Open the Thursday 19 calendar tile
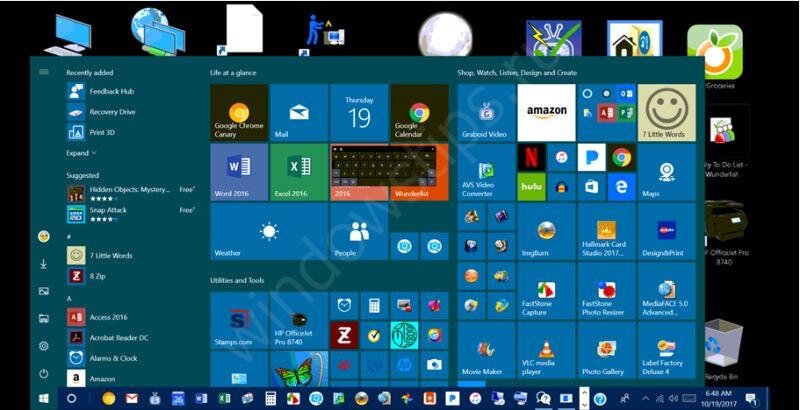800x410 pixels. (x=359, y=113)
